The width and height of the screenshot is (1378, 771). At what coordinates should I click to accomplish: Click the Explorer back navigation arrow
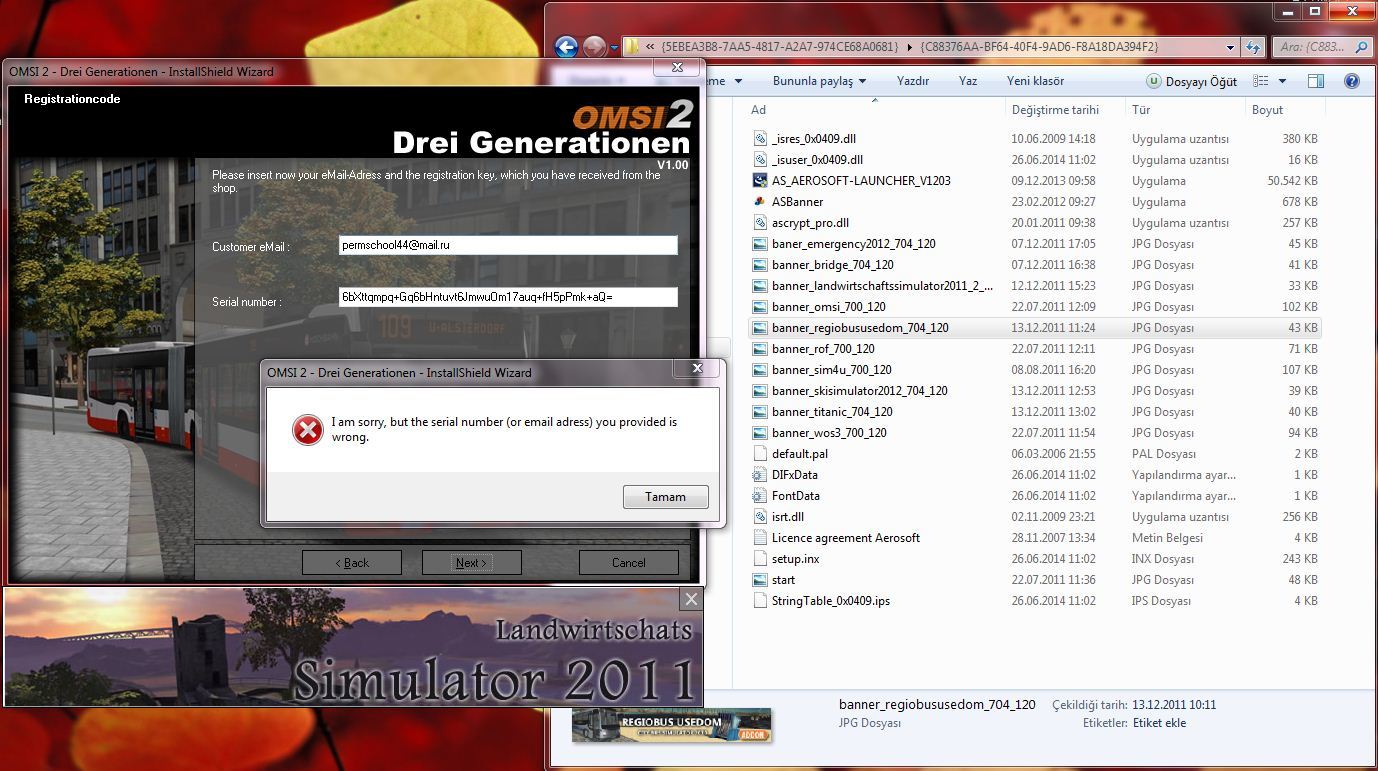[x=566, y=47]
